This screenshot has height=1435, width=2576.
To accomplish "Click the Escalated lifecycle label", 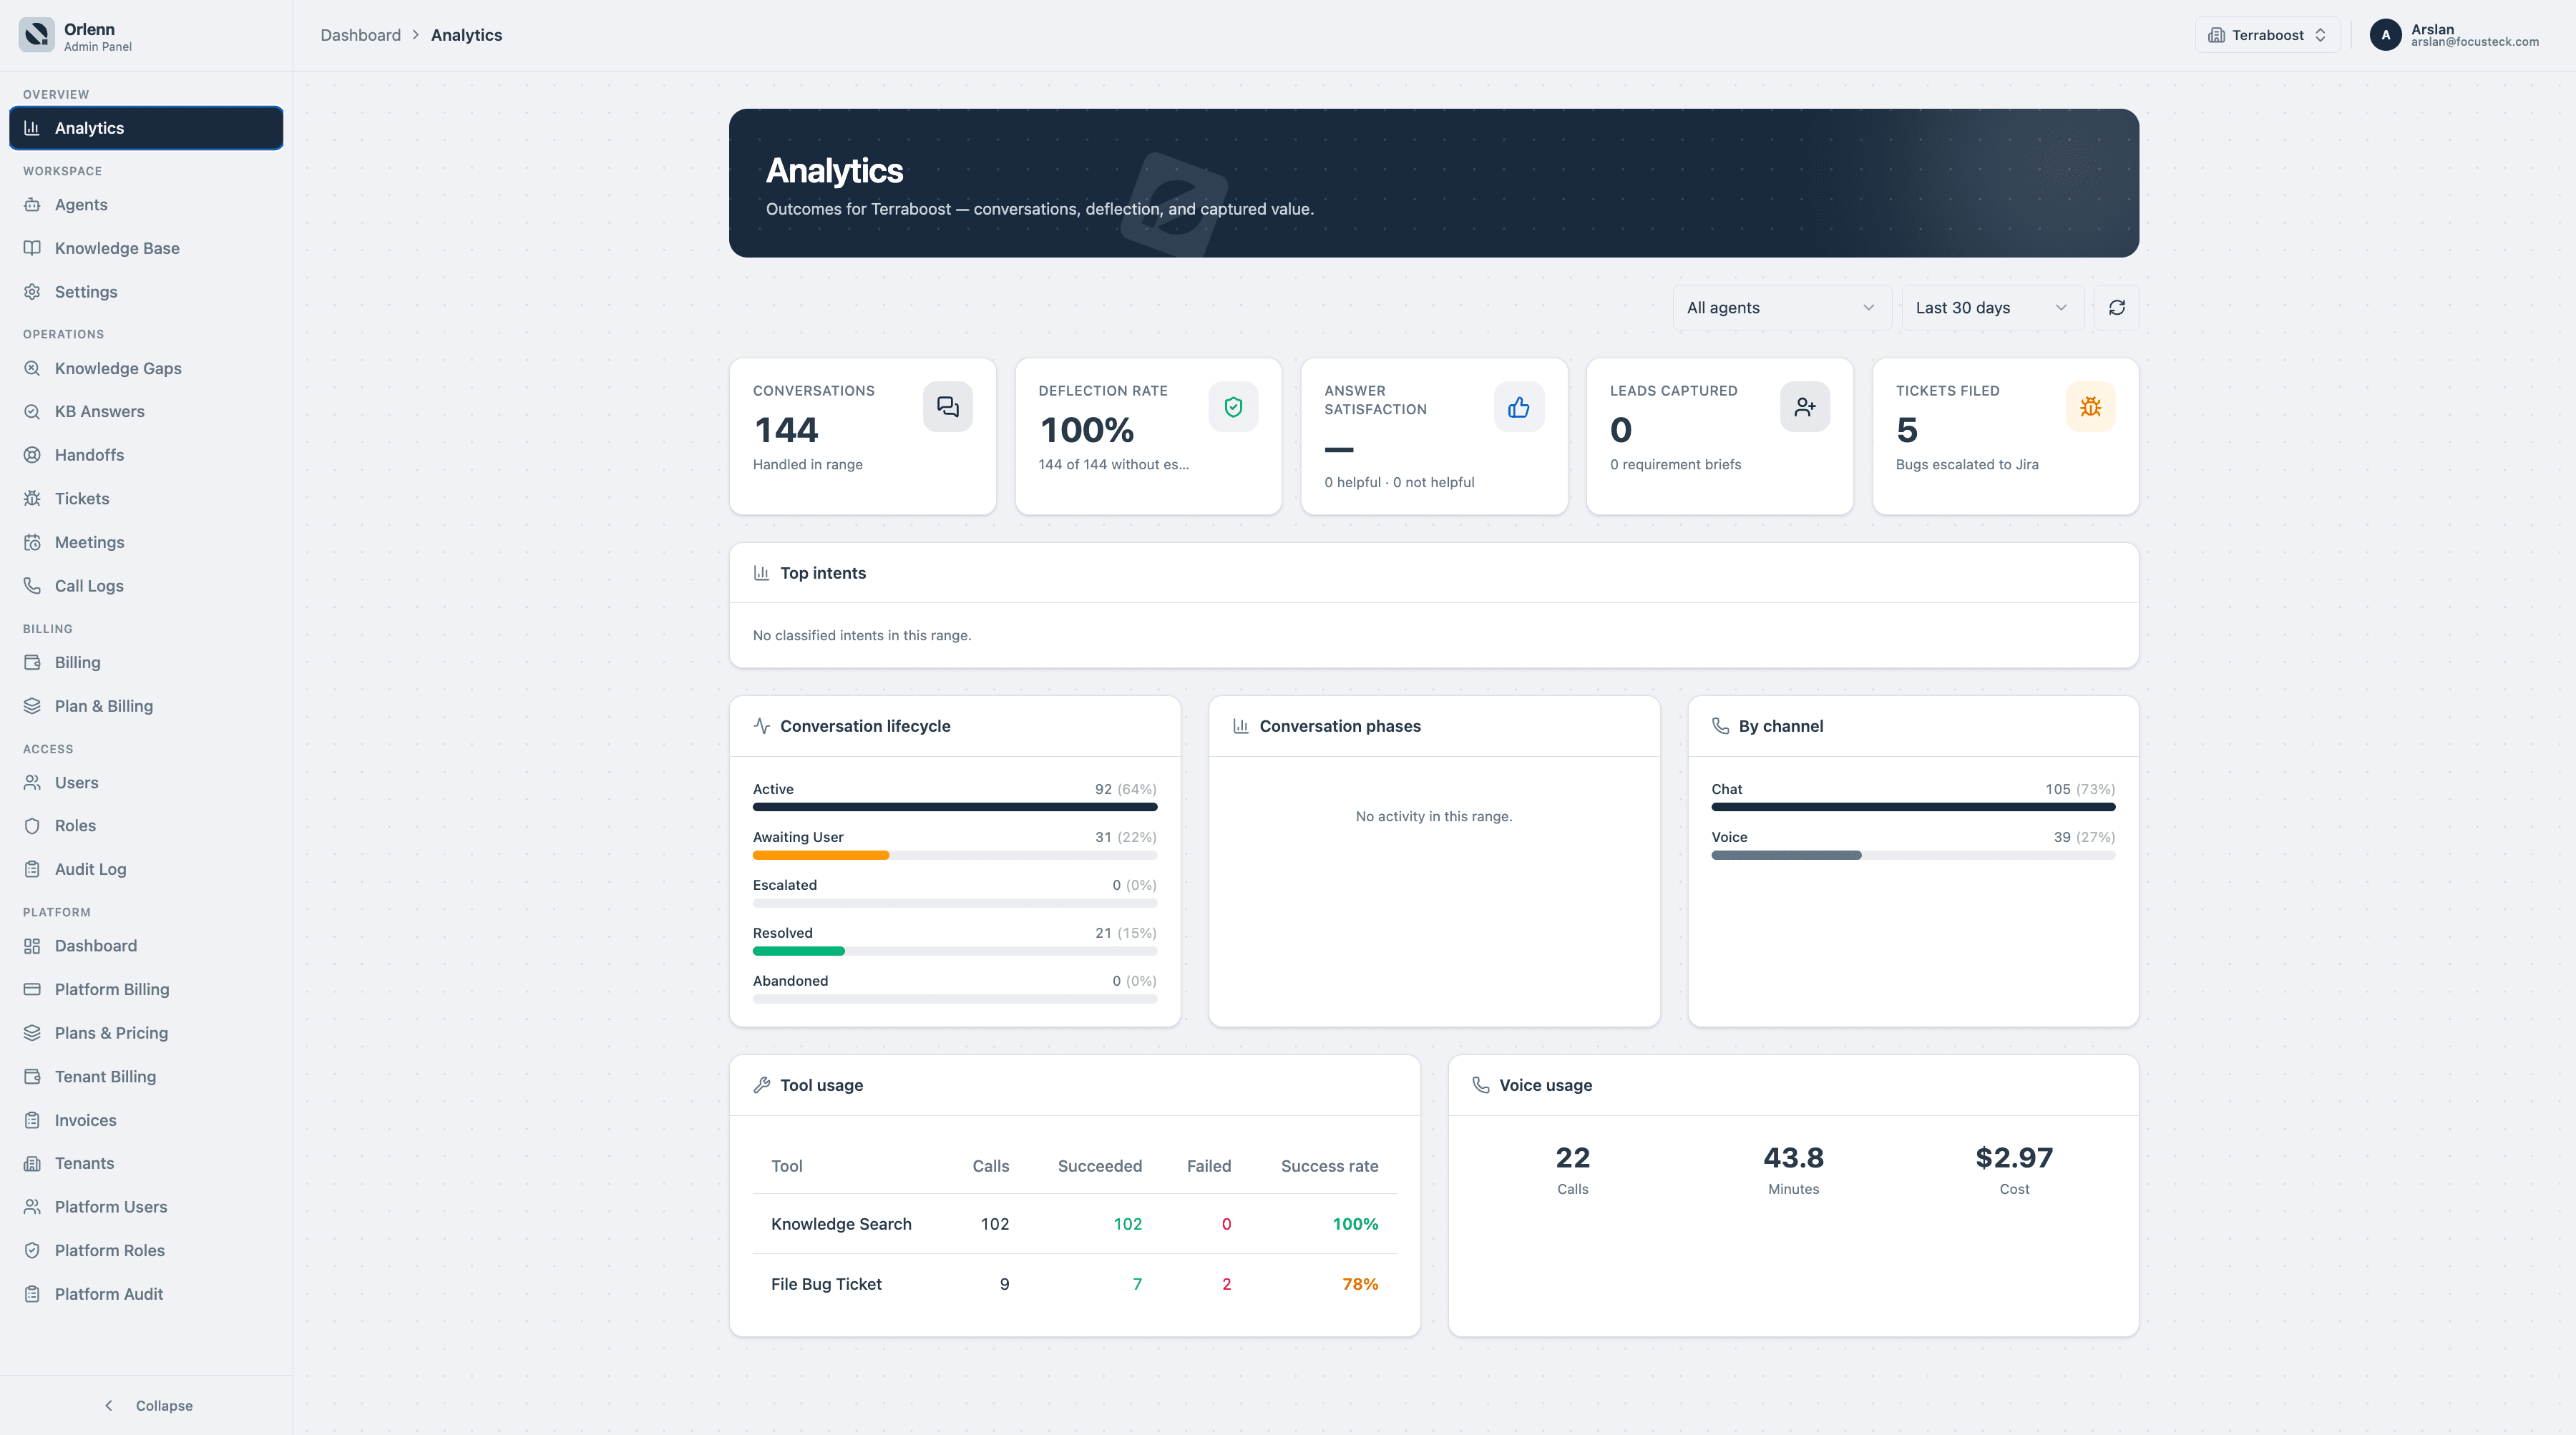I will coord(785,885).
